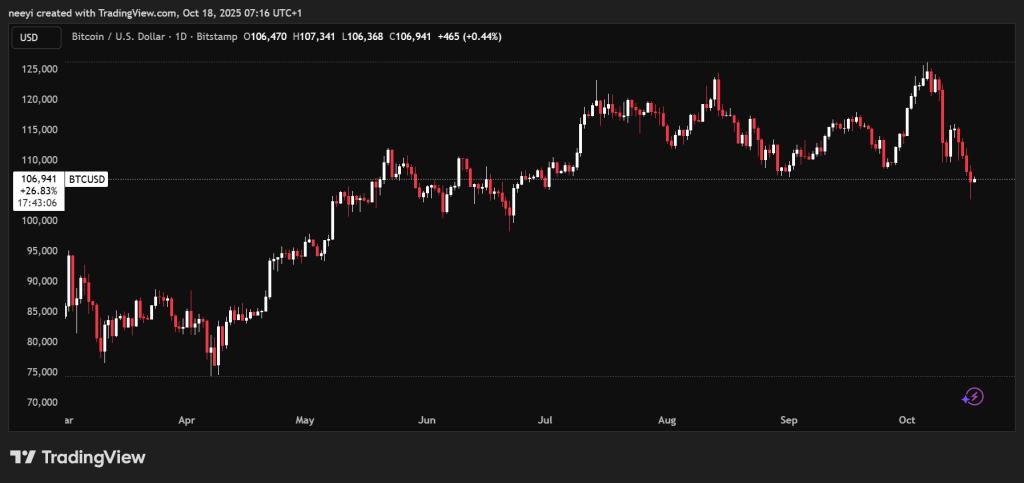The image size is (1024, 483).
Task: Click the purple lightning bolt icon
Action: (972, 397)
